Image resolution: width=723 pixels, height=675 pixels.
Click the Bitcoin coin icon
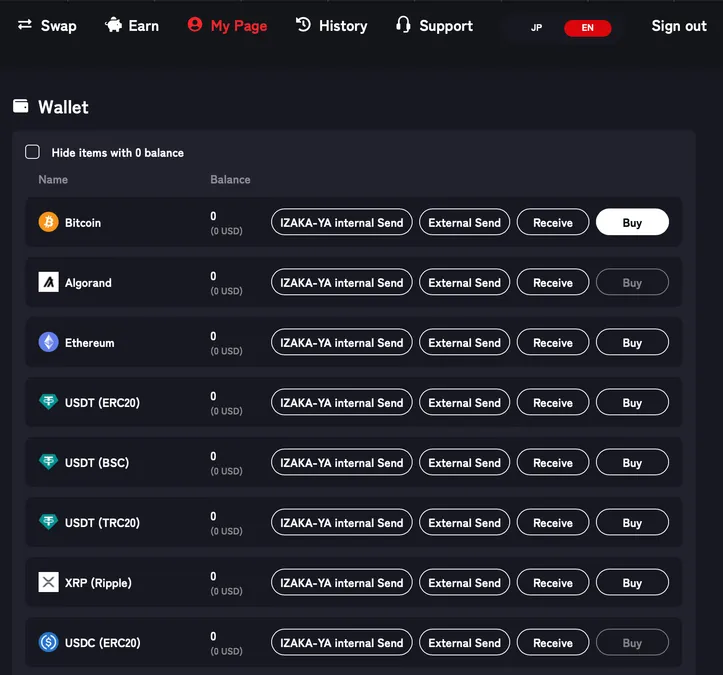click(48, 222)
